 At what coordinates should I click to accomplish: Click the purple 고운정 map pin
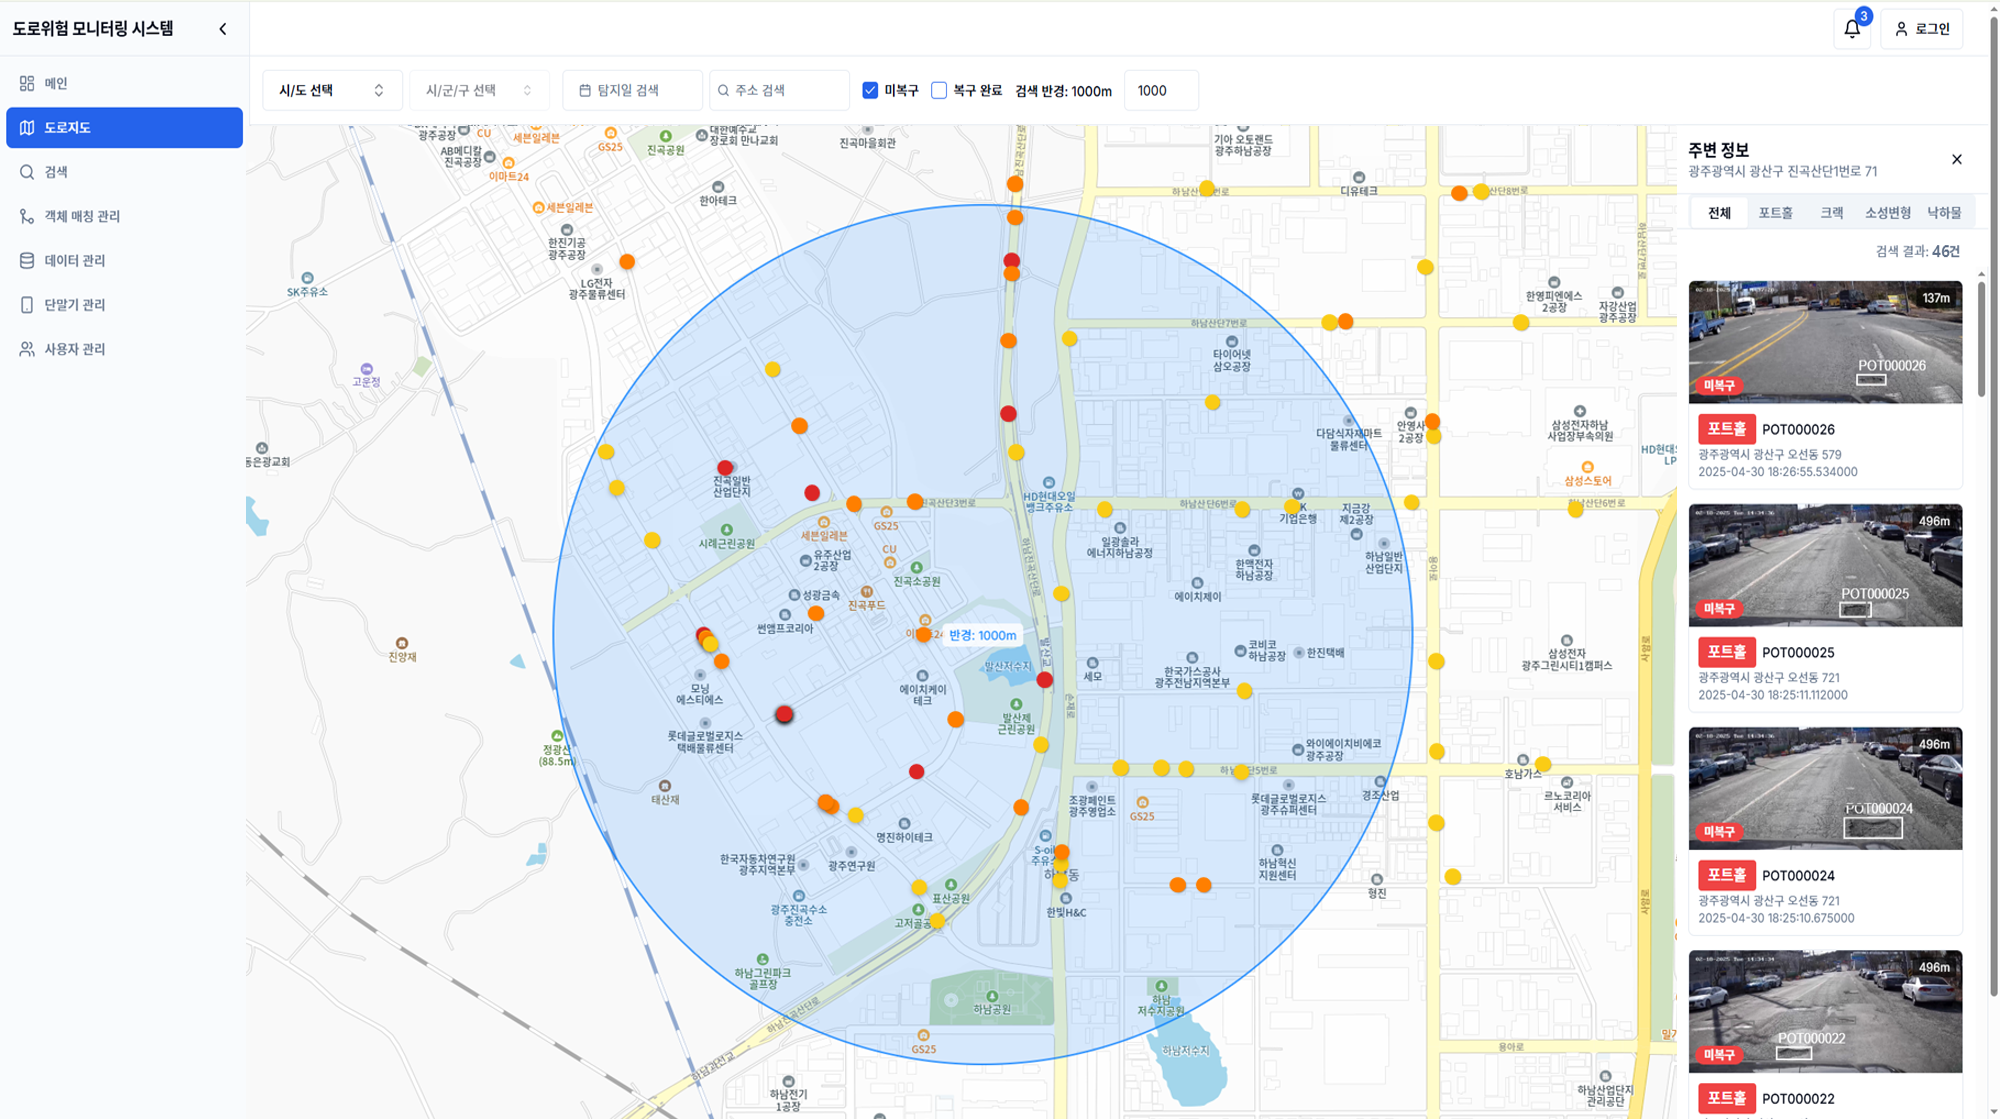[367, 369]
